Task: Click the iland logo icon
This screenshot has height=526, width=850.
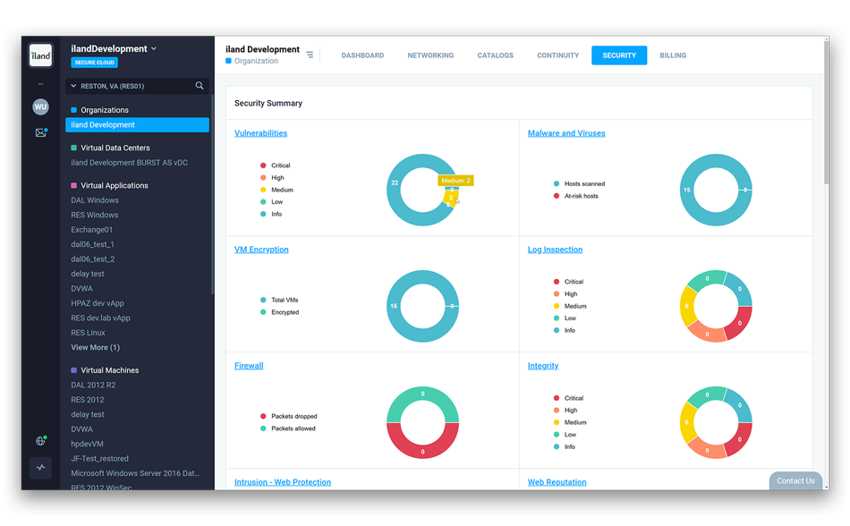Action: [x=41, y=55]
